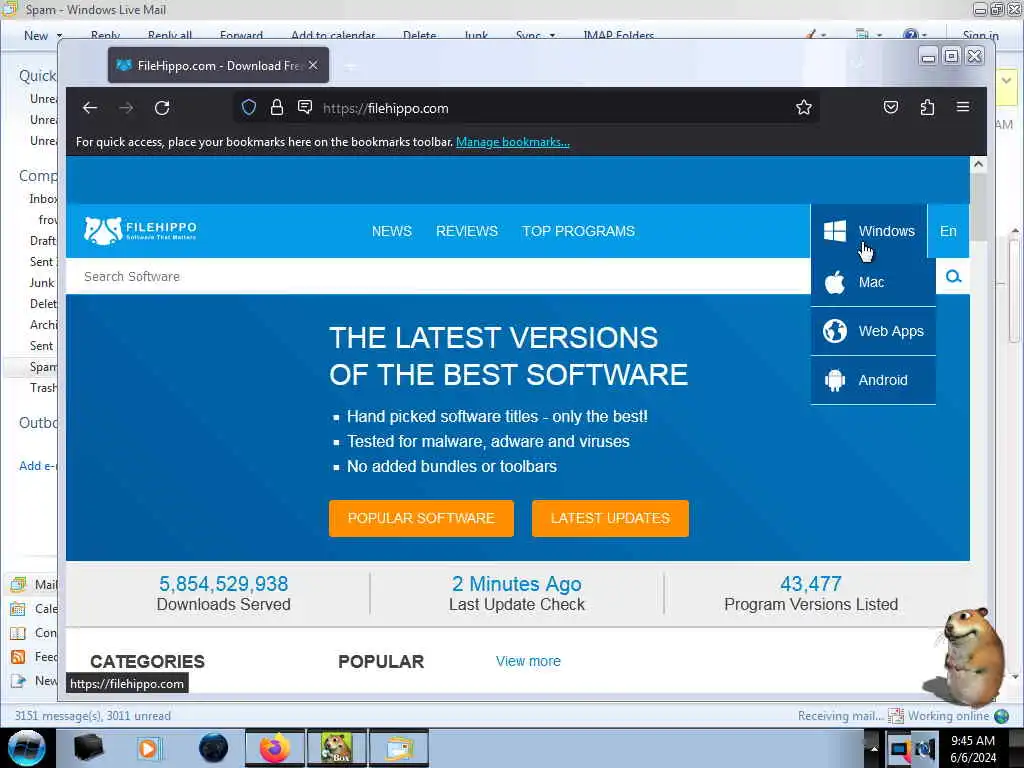Screen dimensions: 1024x768
Task: Open Firefox extensions menu
Action: coord(927,107)
